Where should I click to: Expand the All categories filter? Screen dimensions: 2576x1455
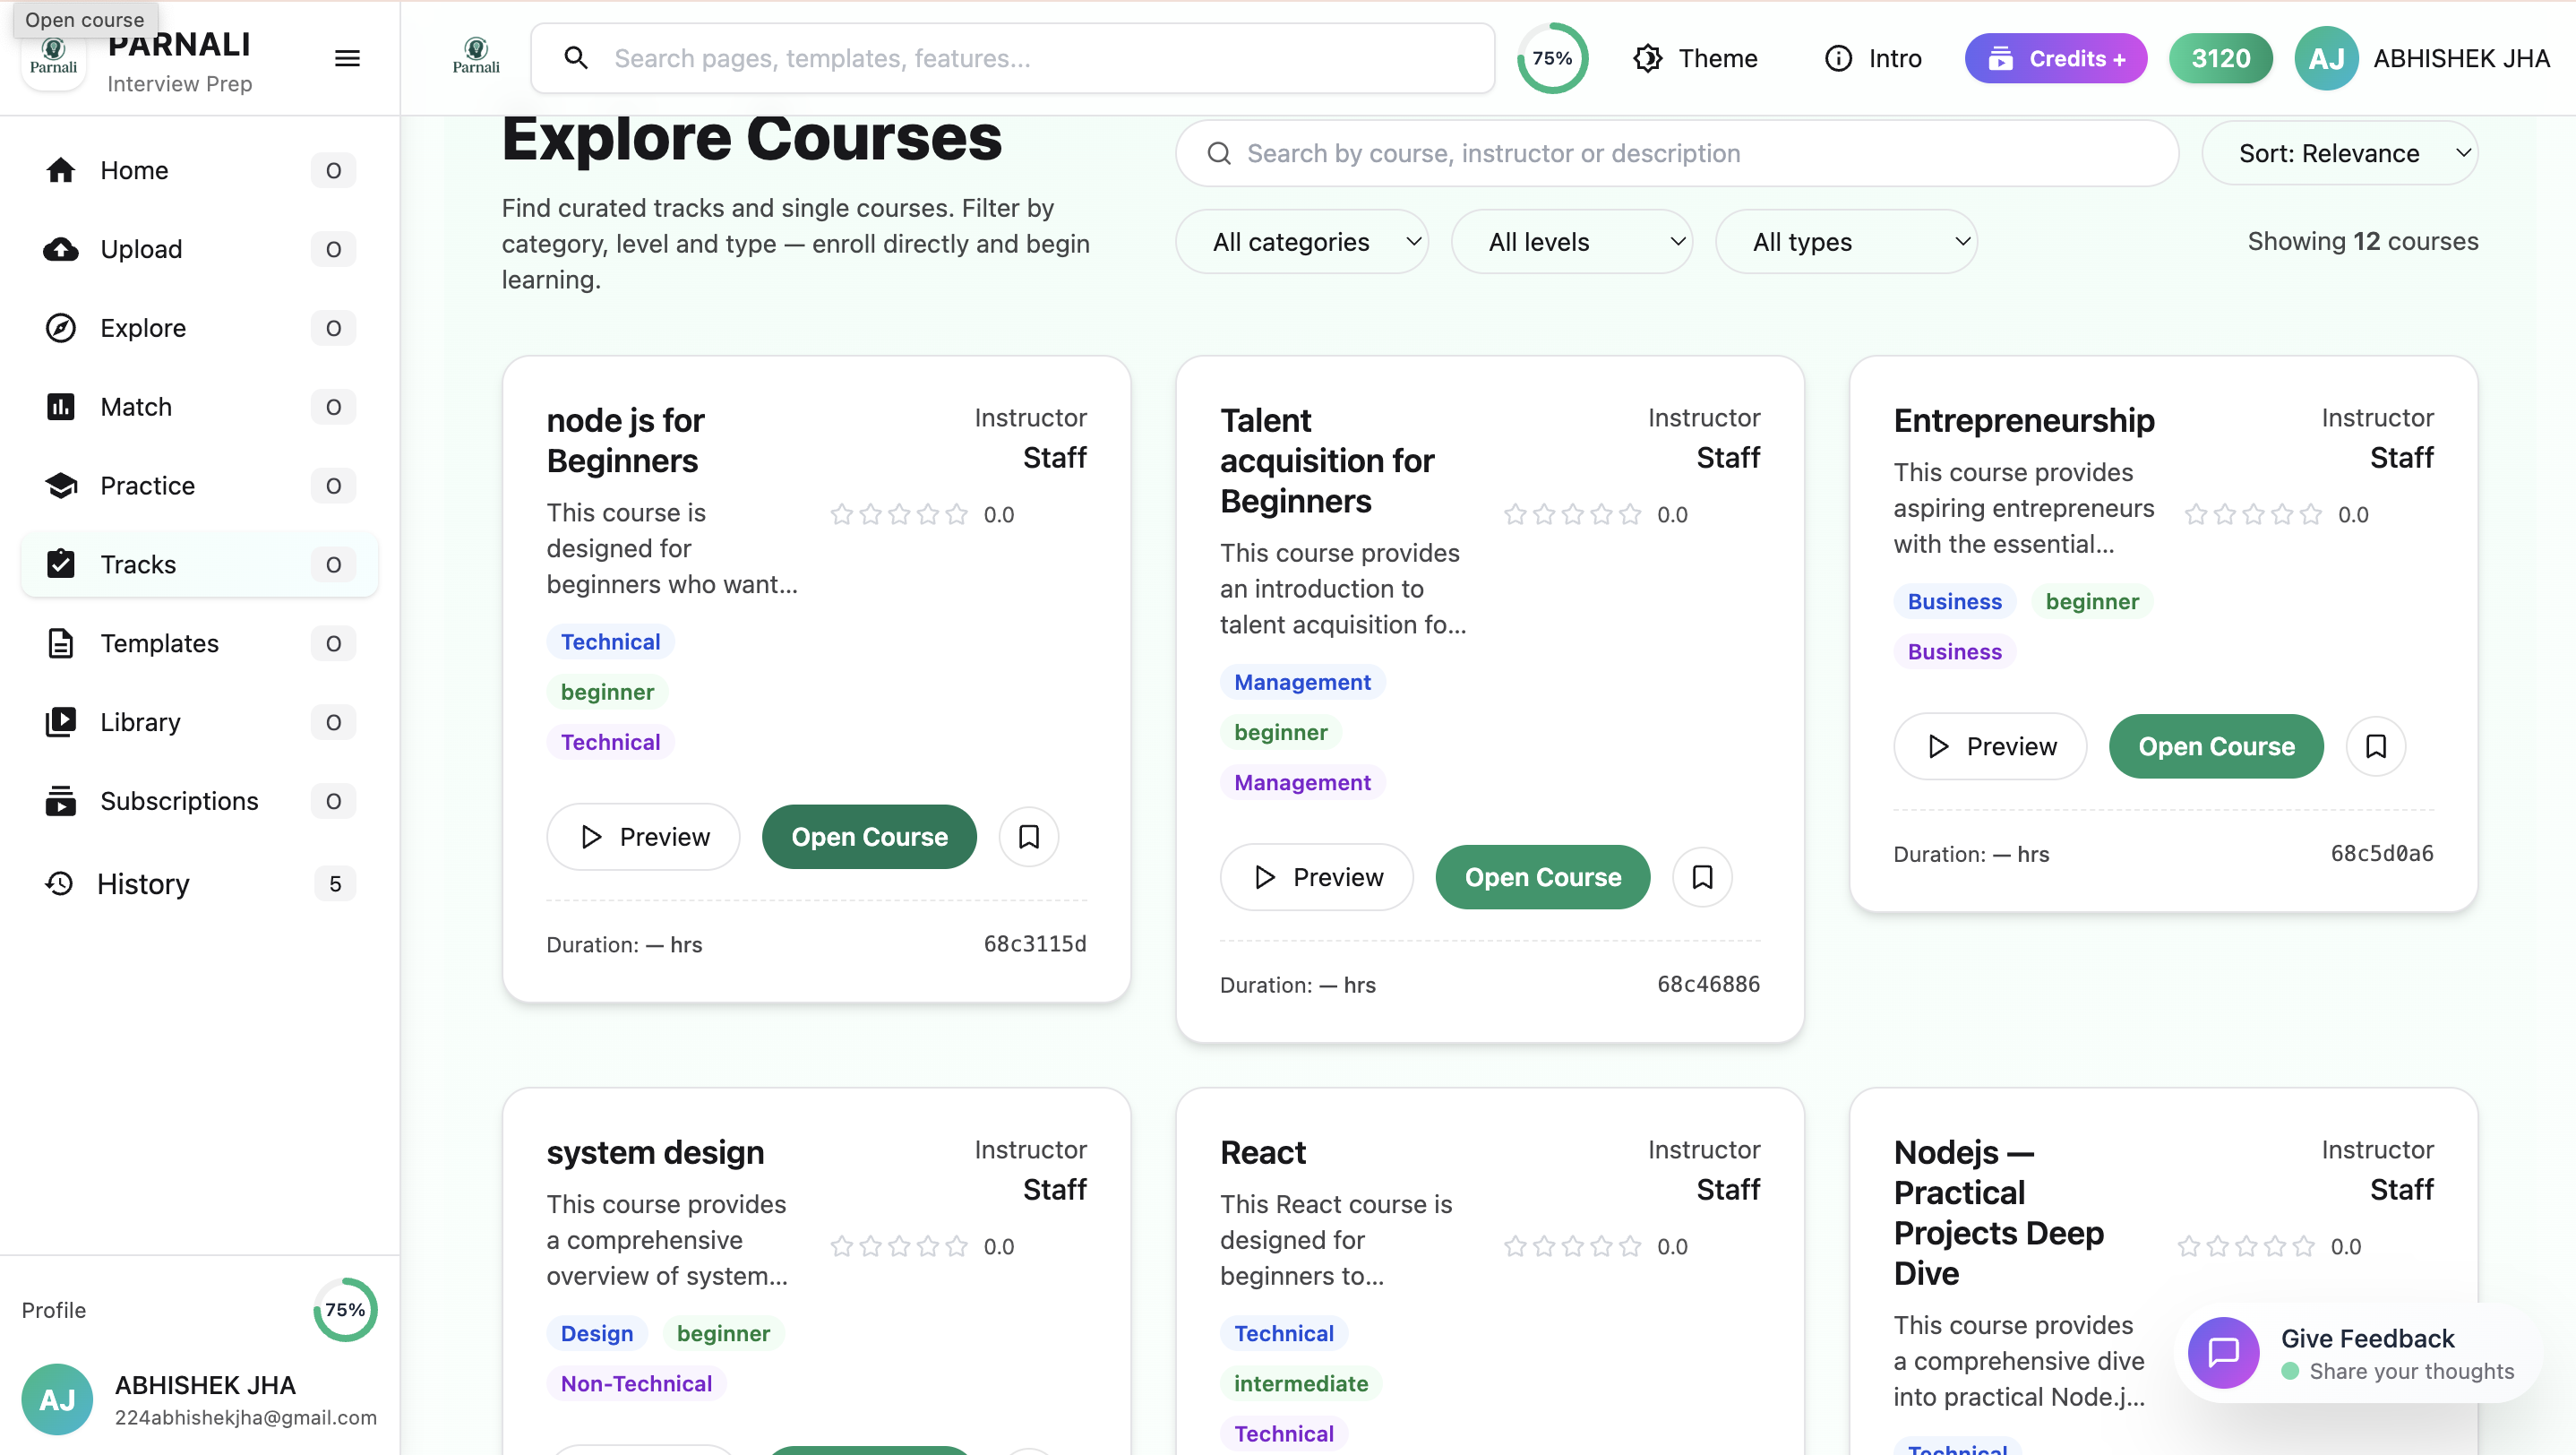coord(1302,242)
